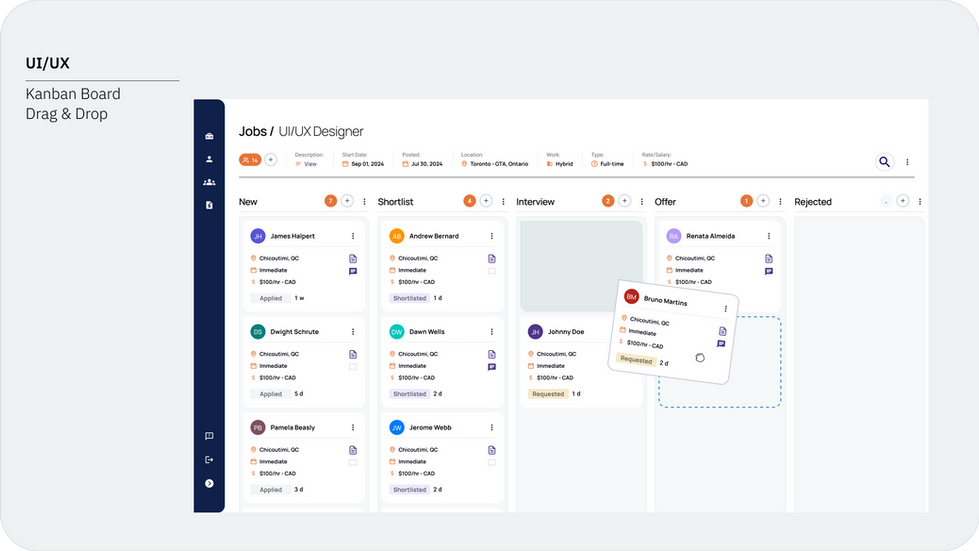The height and width of the screenshot is (551, 979).
Task: Click Andrew Bernard AB avatar
Action: (x=396, y=236)
